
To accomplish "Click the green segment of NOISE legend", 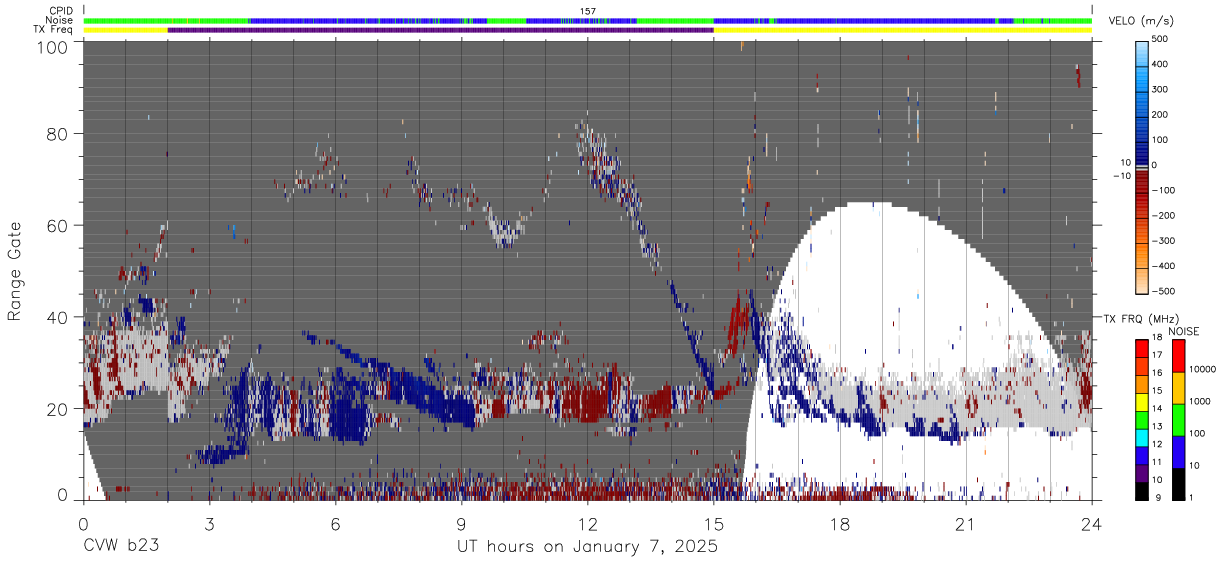I will (1177, 419).
